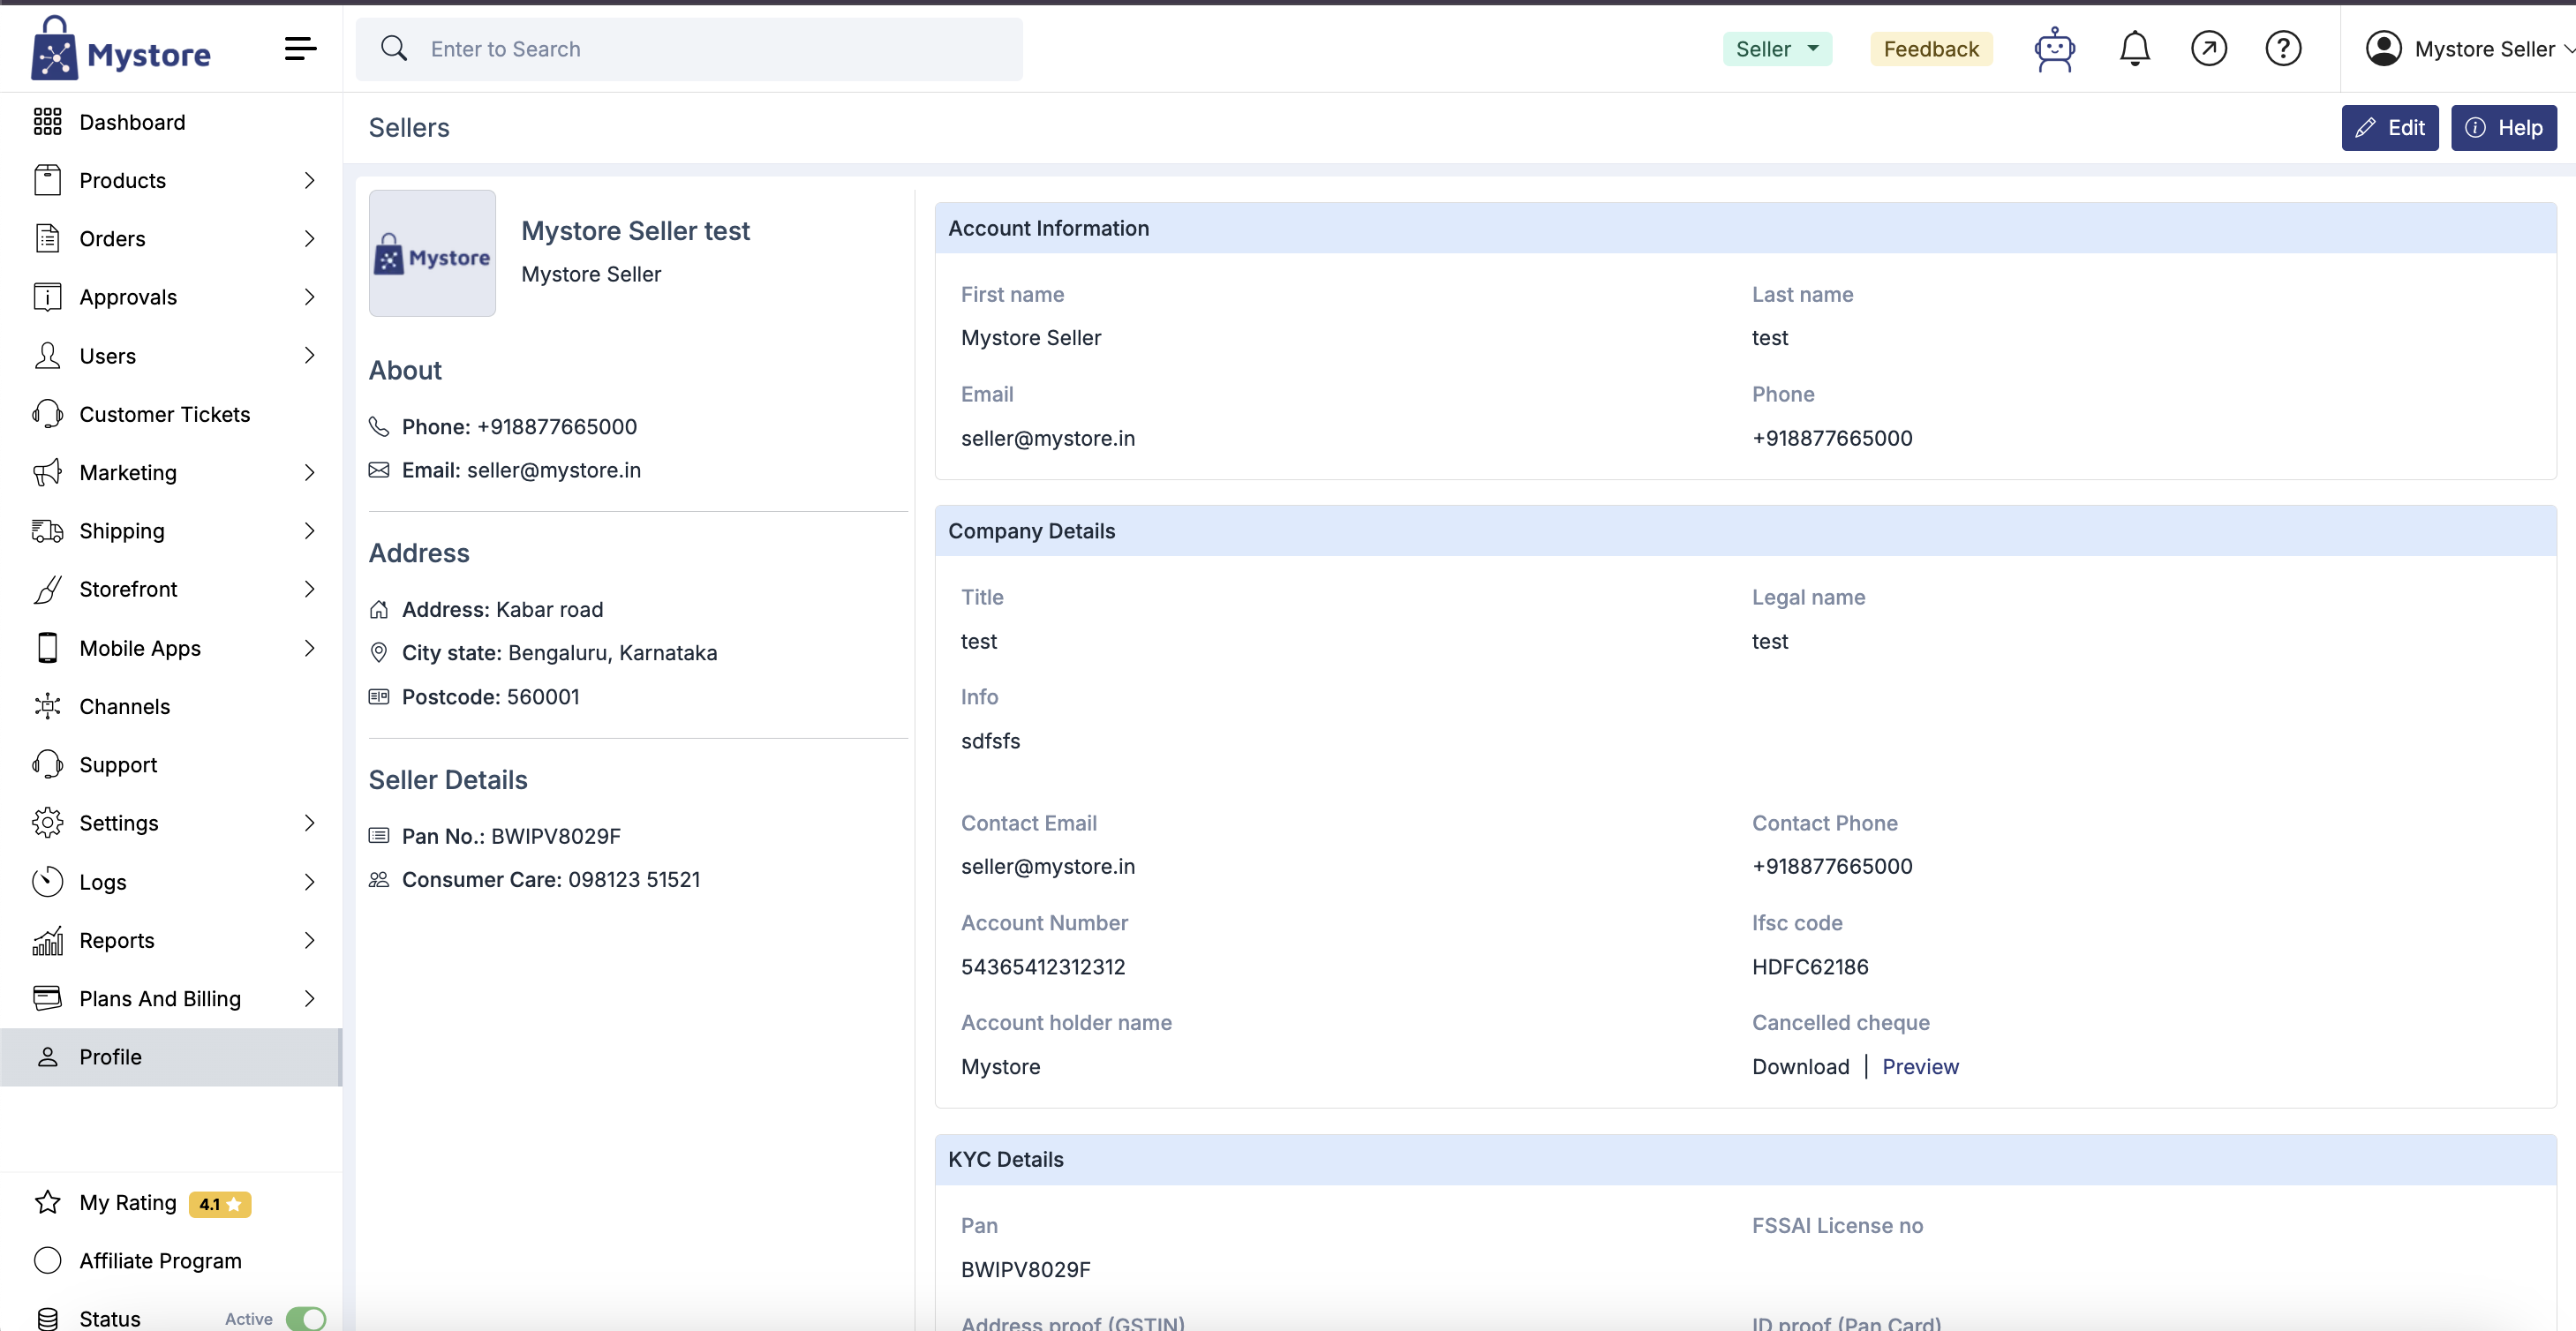The image size is (2576, 1331).
Task: Click the Ifsc code HDFC62186
Action: [1810, 967]
